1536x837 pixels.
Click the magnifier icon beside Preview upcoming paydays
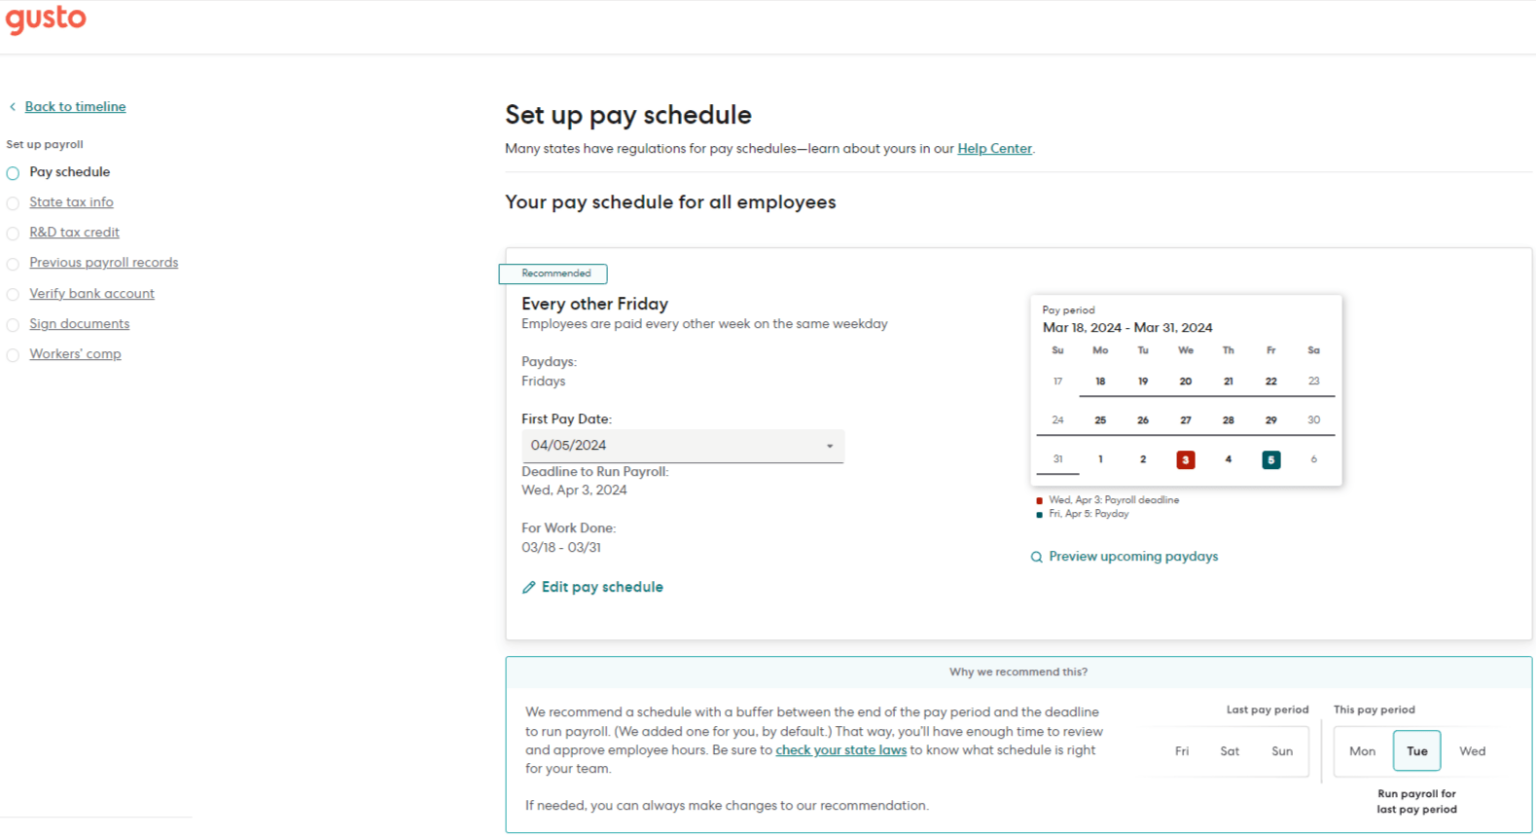1036,556
